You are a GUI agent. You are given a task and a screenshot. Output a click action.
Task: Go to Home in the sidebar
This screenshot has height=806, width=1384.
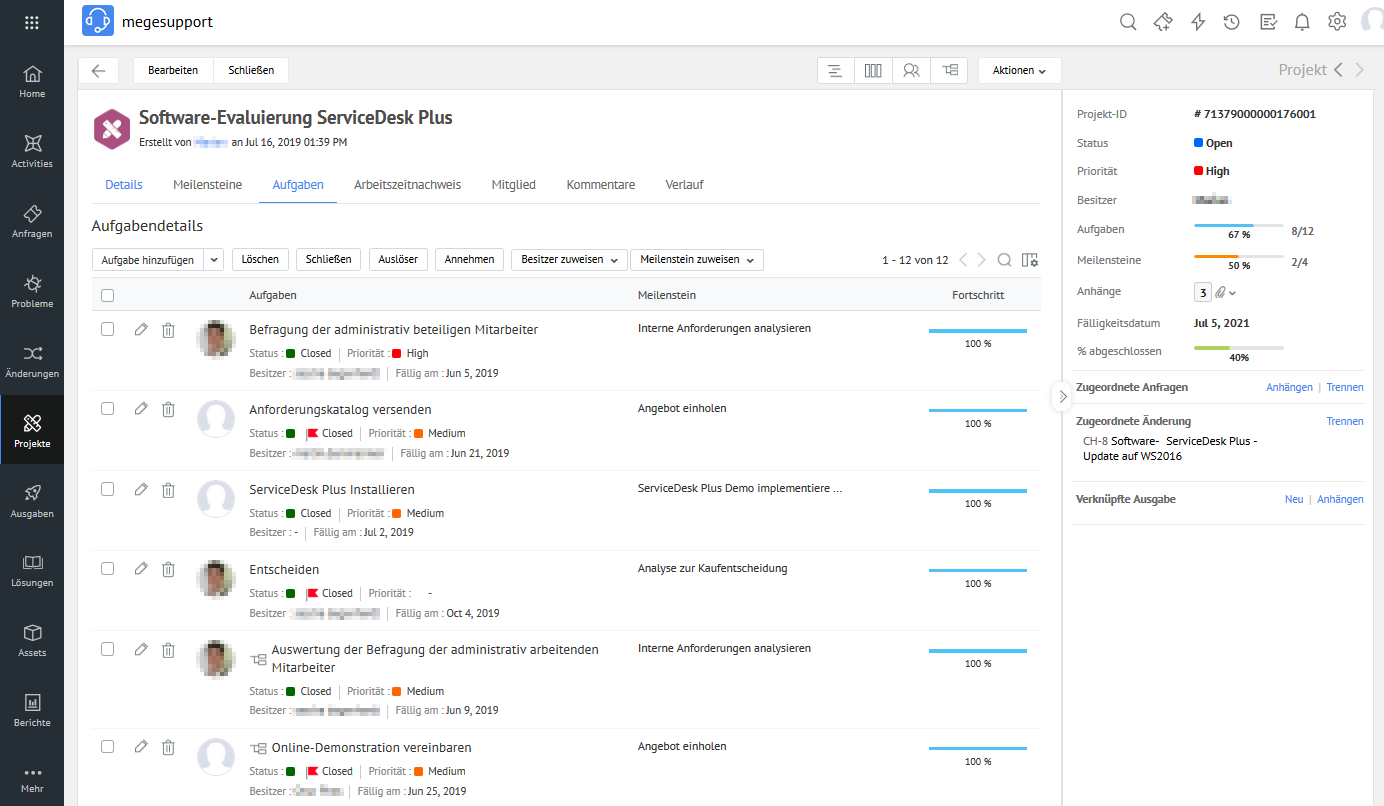pyautogui.click(x=32, y=82)
